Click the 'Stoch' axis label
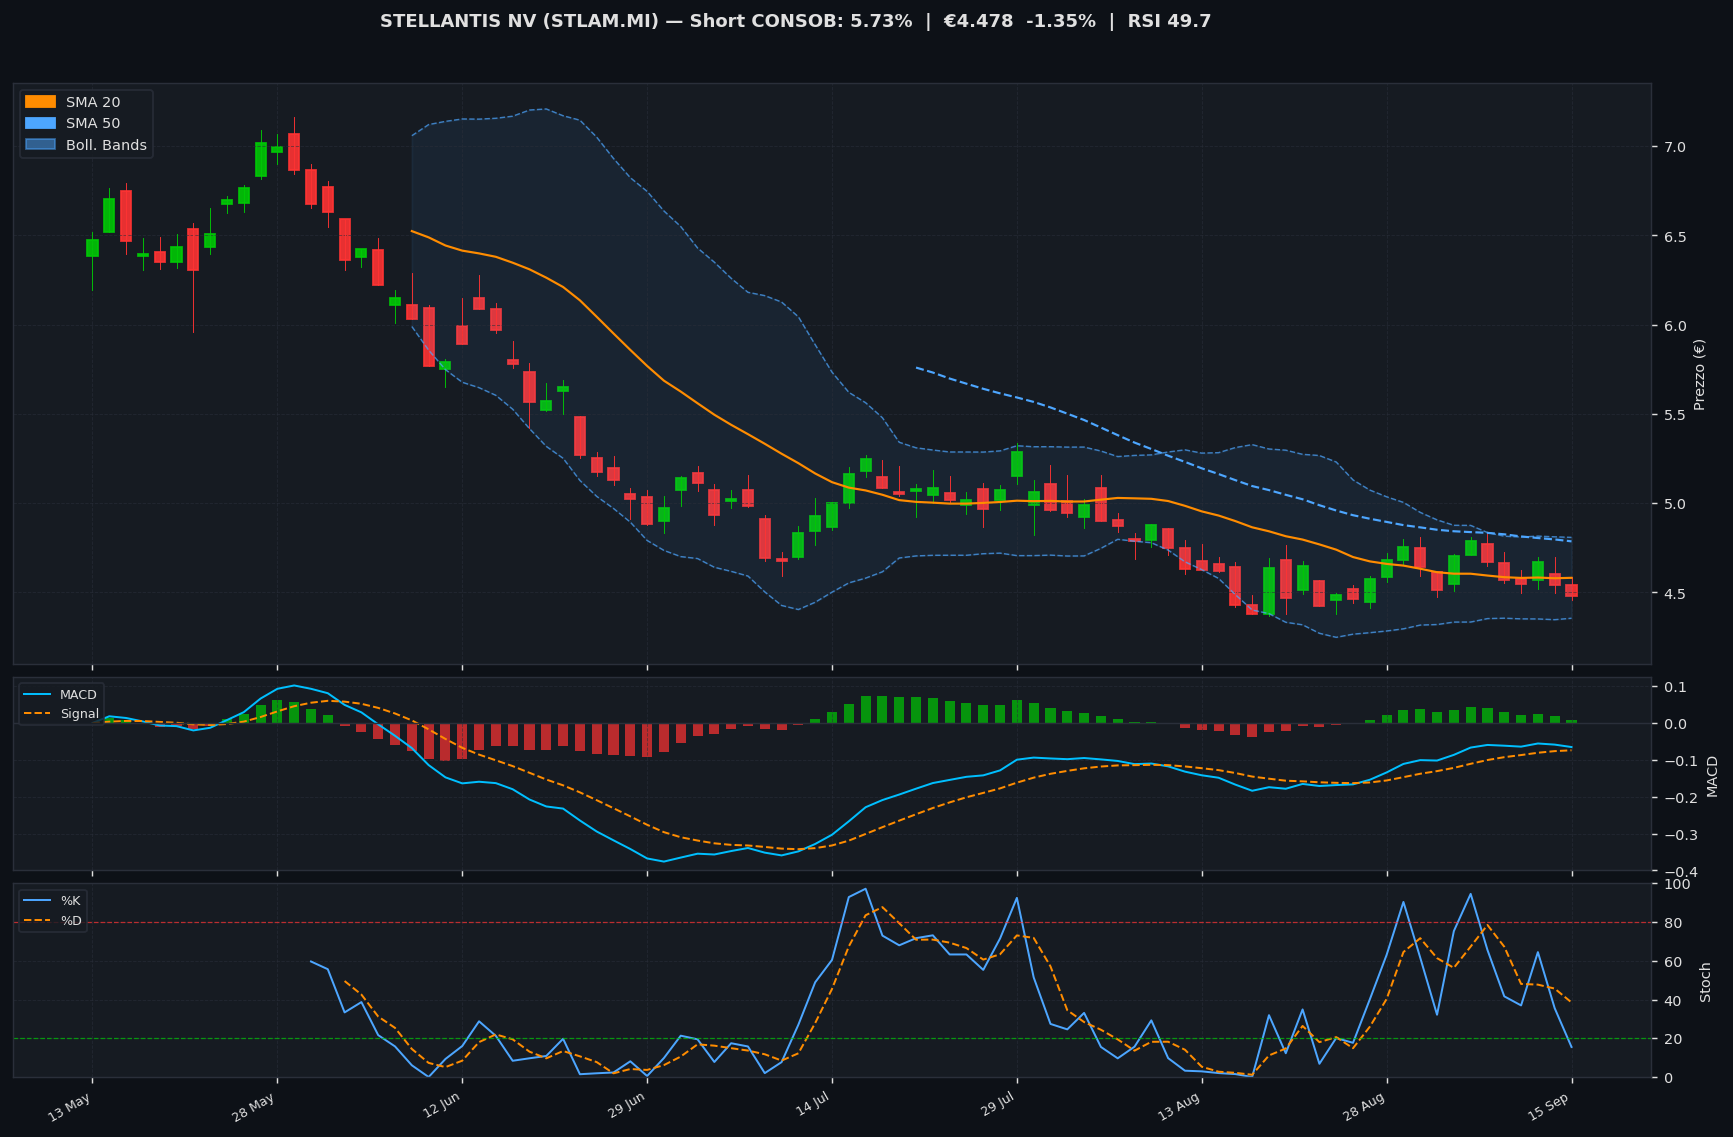Screen dimensions: 1733x1137 1706,982
